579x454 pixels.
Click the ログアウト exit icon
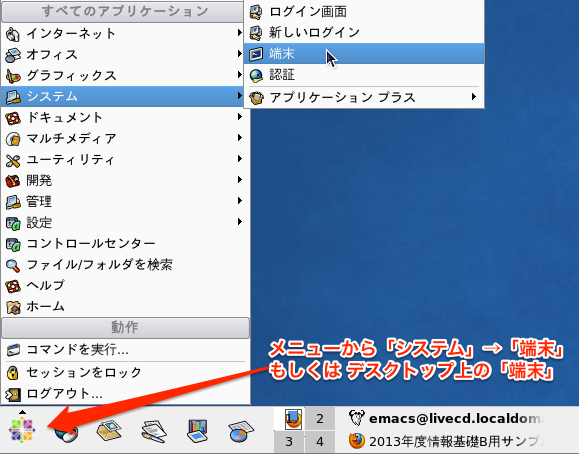click(13, 394)
